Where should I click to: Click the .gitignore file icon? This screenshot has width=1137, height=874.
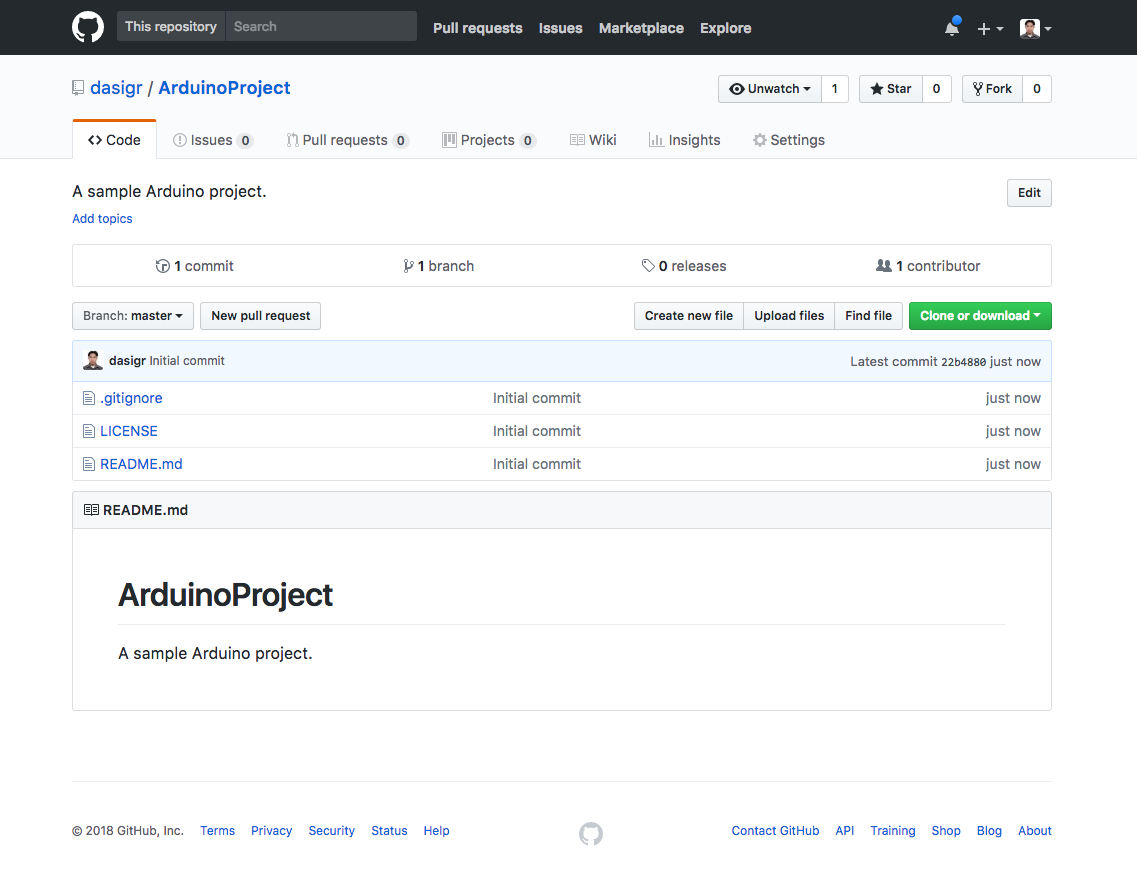tap(88, 398)
